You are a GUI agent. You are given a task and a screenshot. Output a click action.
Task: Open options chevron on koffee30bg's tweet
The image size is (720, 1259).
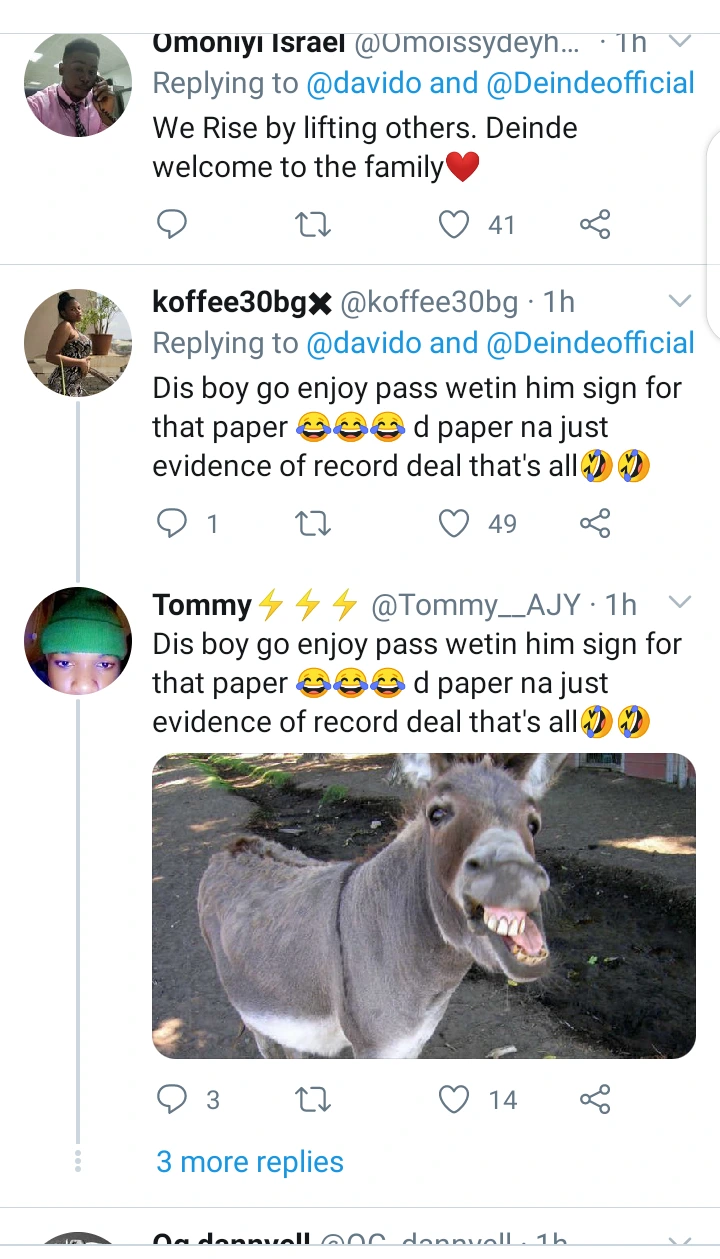pyautogui.click(x=679, y=301)
